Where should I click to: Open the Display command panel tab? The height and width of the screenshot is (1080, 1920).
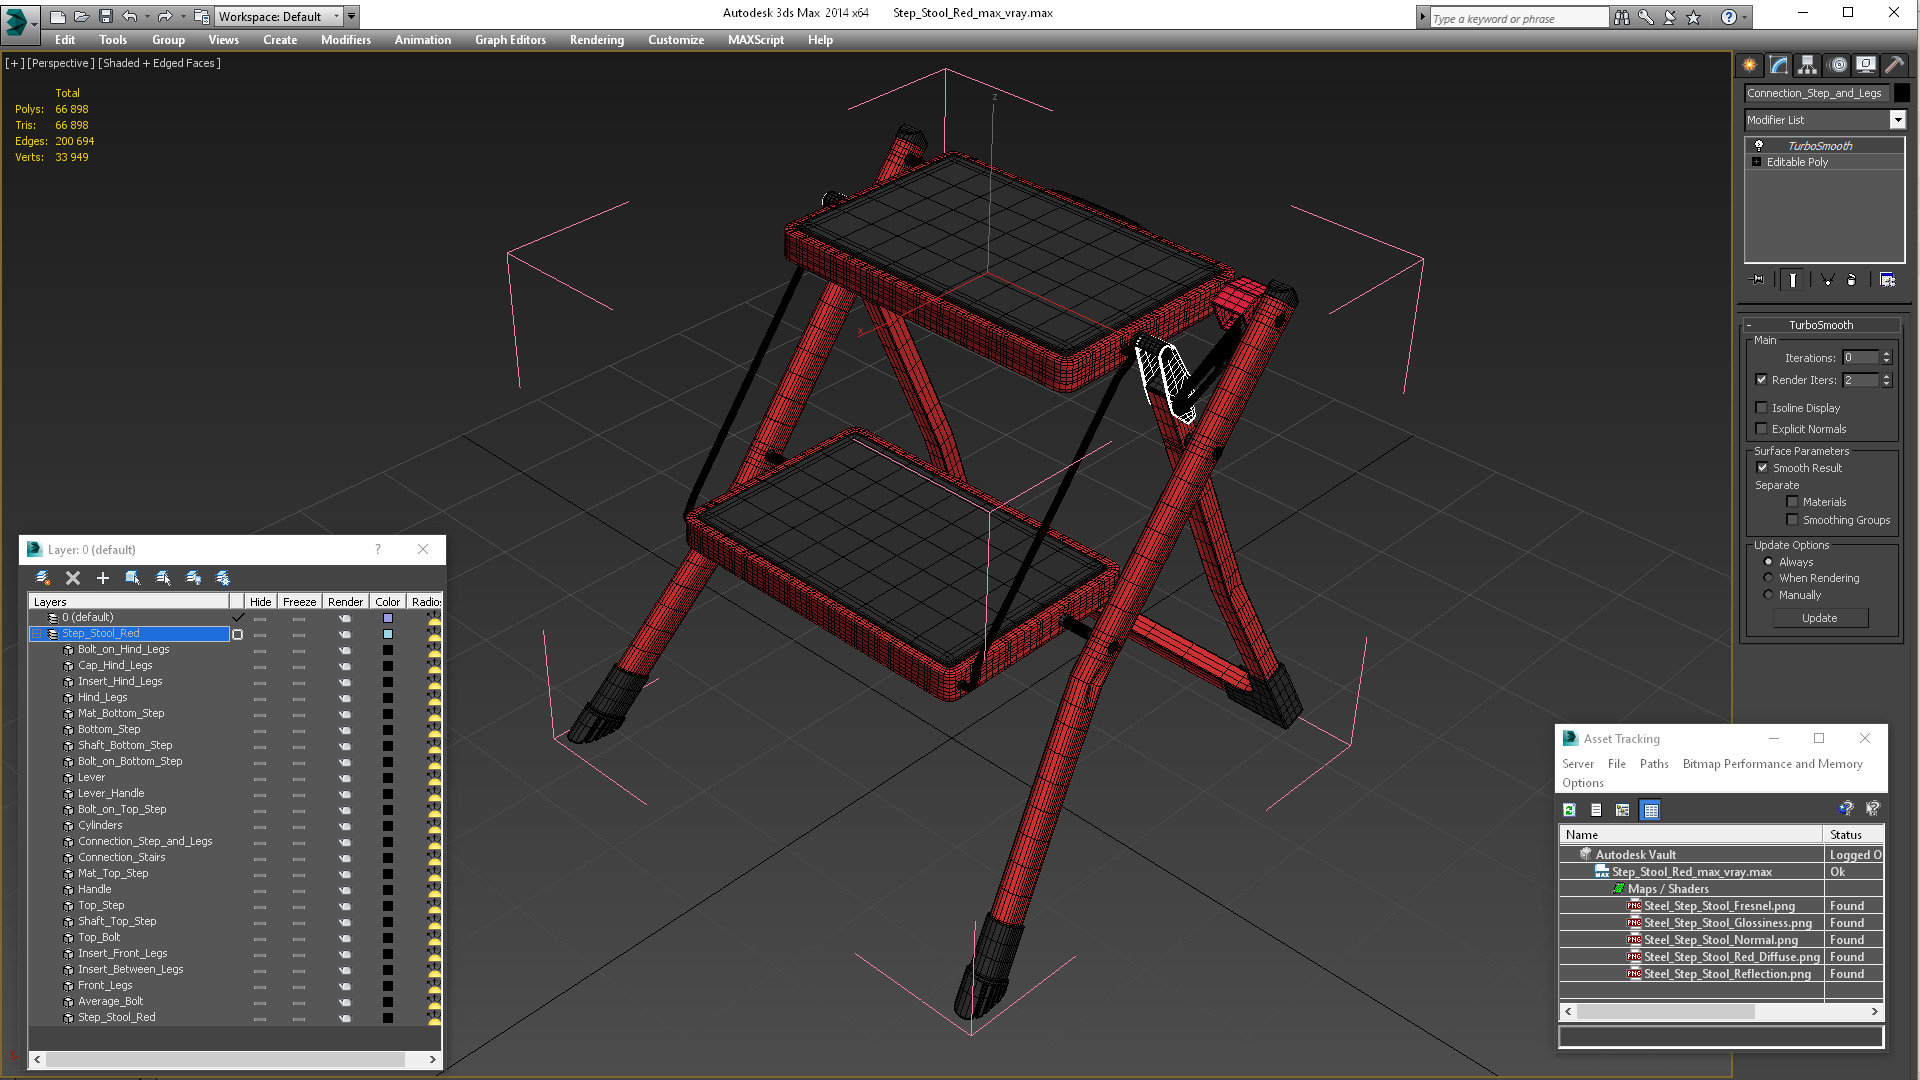tap(1866, 65)
